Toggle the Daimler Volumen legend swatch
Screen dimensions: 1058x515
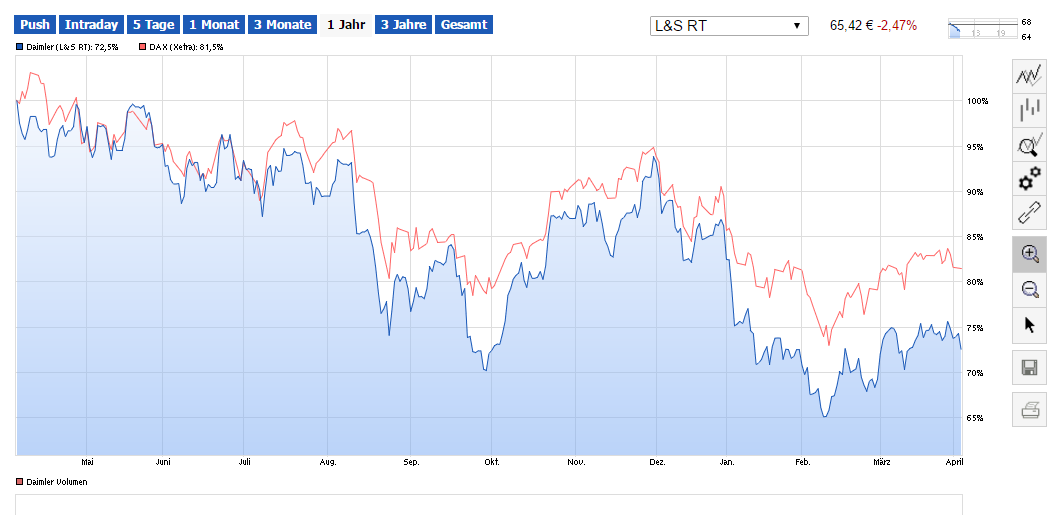tap(20, 482)
